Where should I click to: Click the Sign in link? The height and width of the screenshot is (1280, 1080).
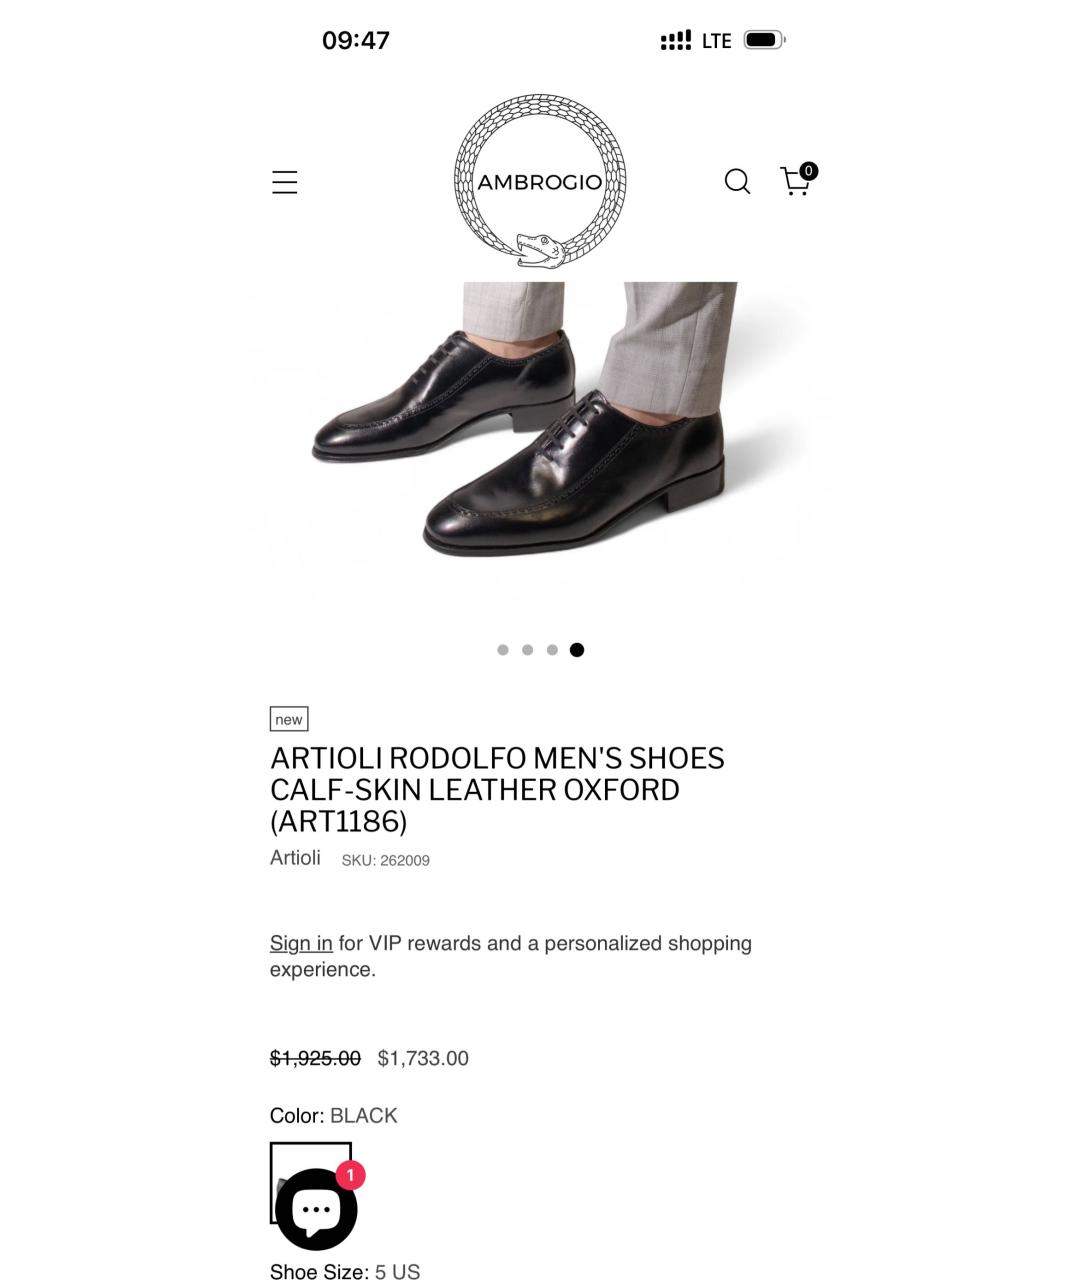pyautogui.click(x=301, y=943)
